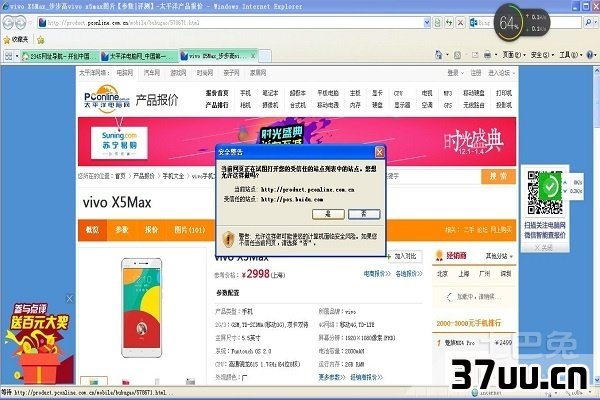600x400 pixels.
Task: Open the Quick Tabs grid icon
Action: click(8, 56)
